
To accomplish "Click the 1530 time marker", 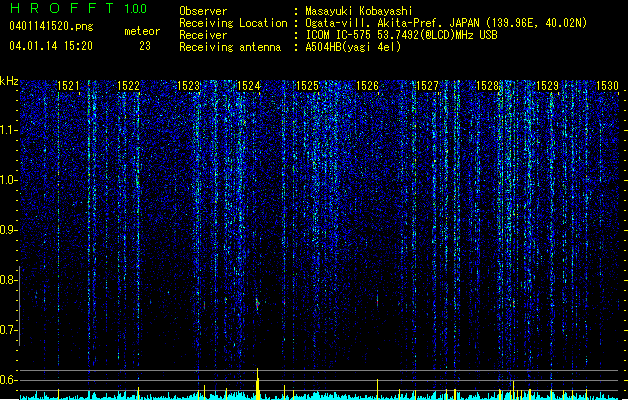I will (607, 86).
